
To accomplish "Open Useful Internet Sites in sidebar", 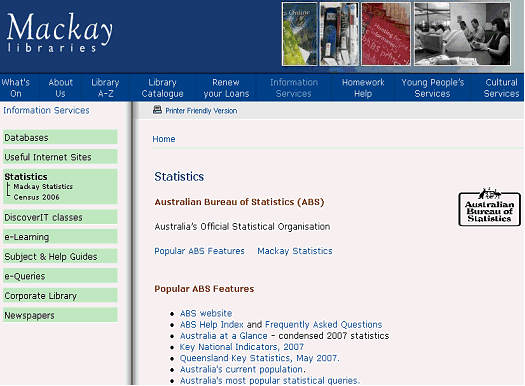I will [60, 157].
